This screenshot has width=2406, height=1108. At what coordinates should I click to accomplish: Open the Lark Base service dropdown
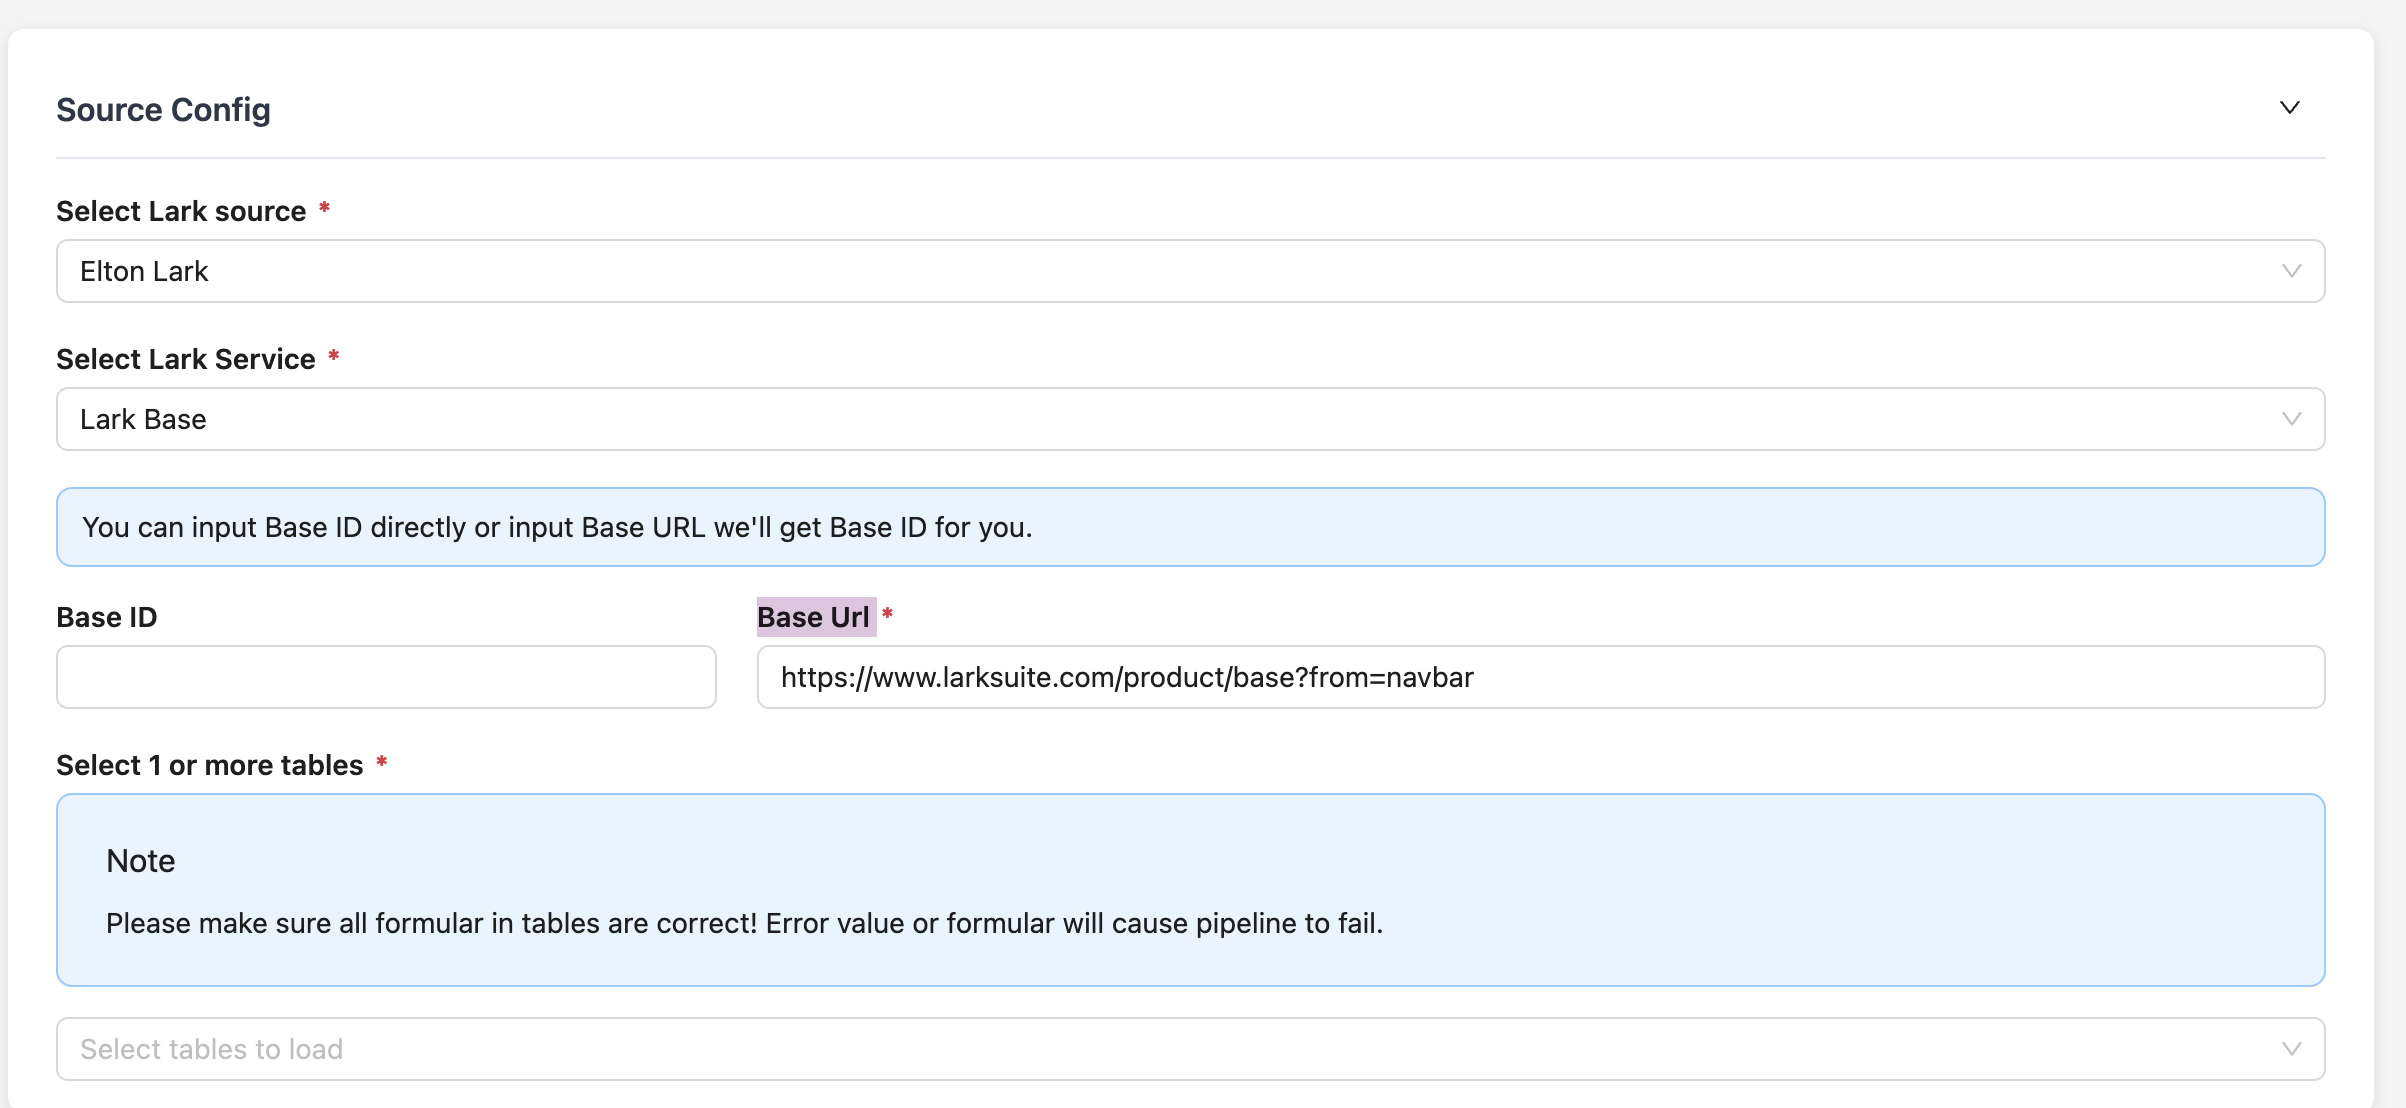1190,419
